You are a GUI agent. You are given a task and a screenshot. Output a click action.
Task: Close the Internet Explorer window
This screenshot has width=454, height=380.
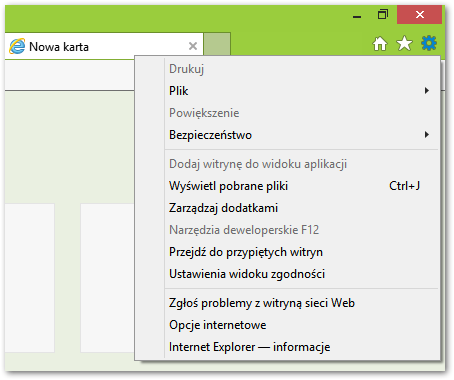tap(419, 15)
